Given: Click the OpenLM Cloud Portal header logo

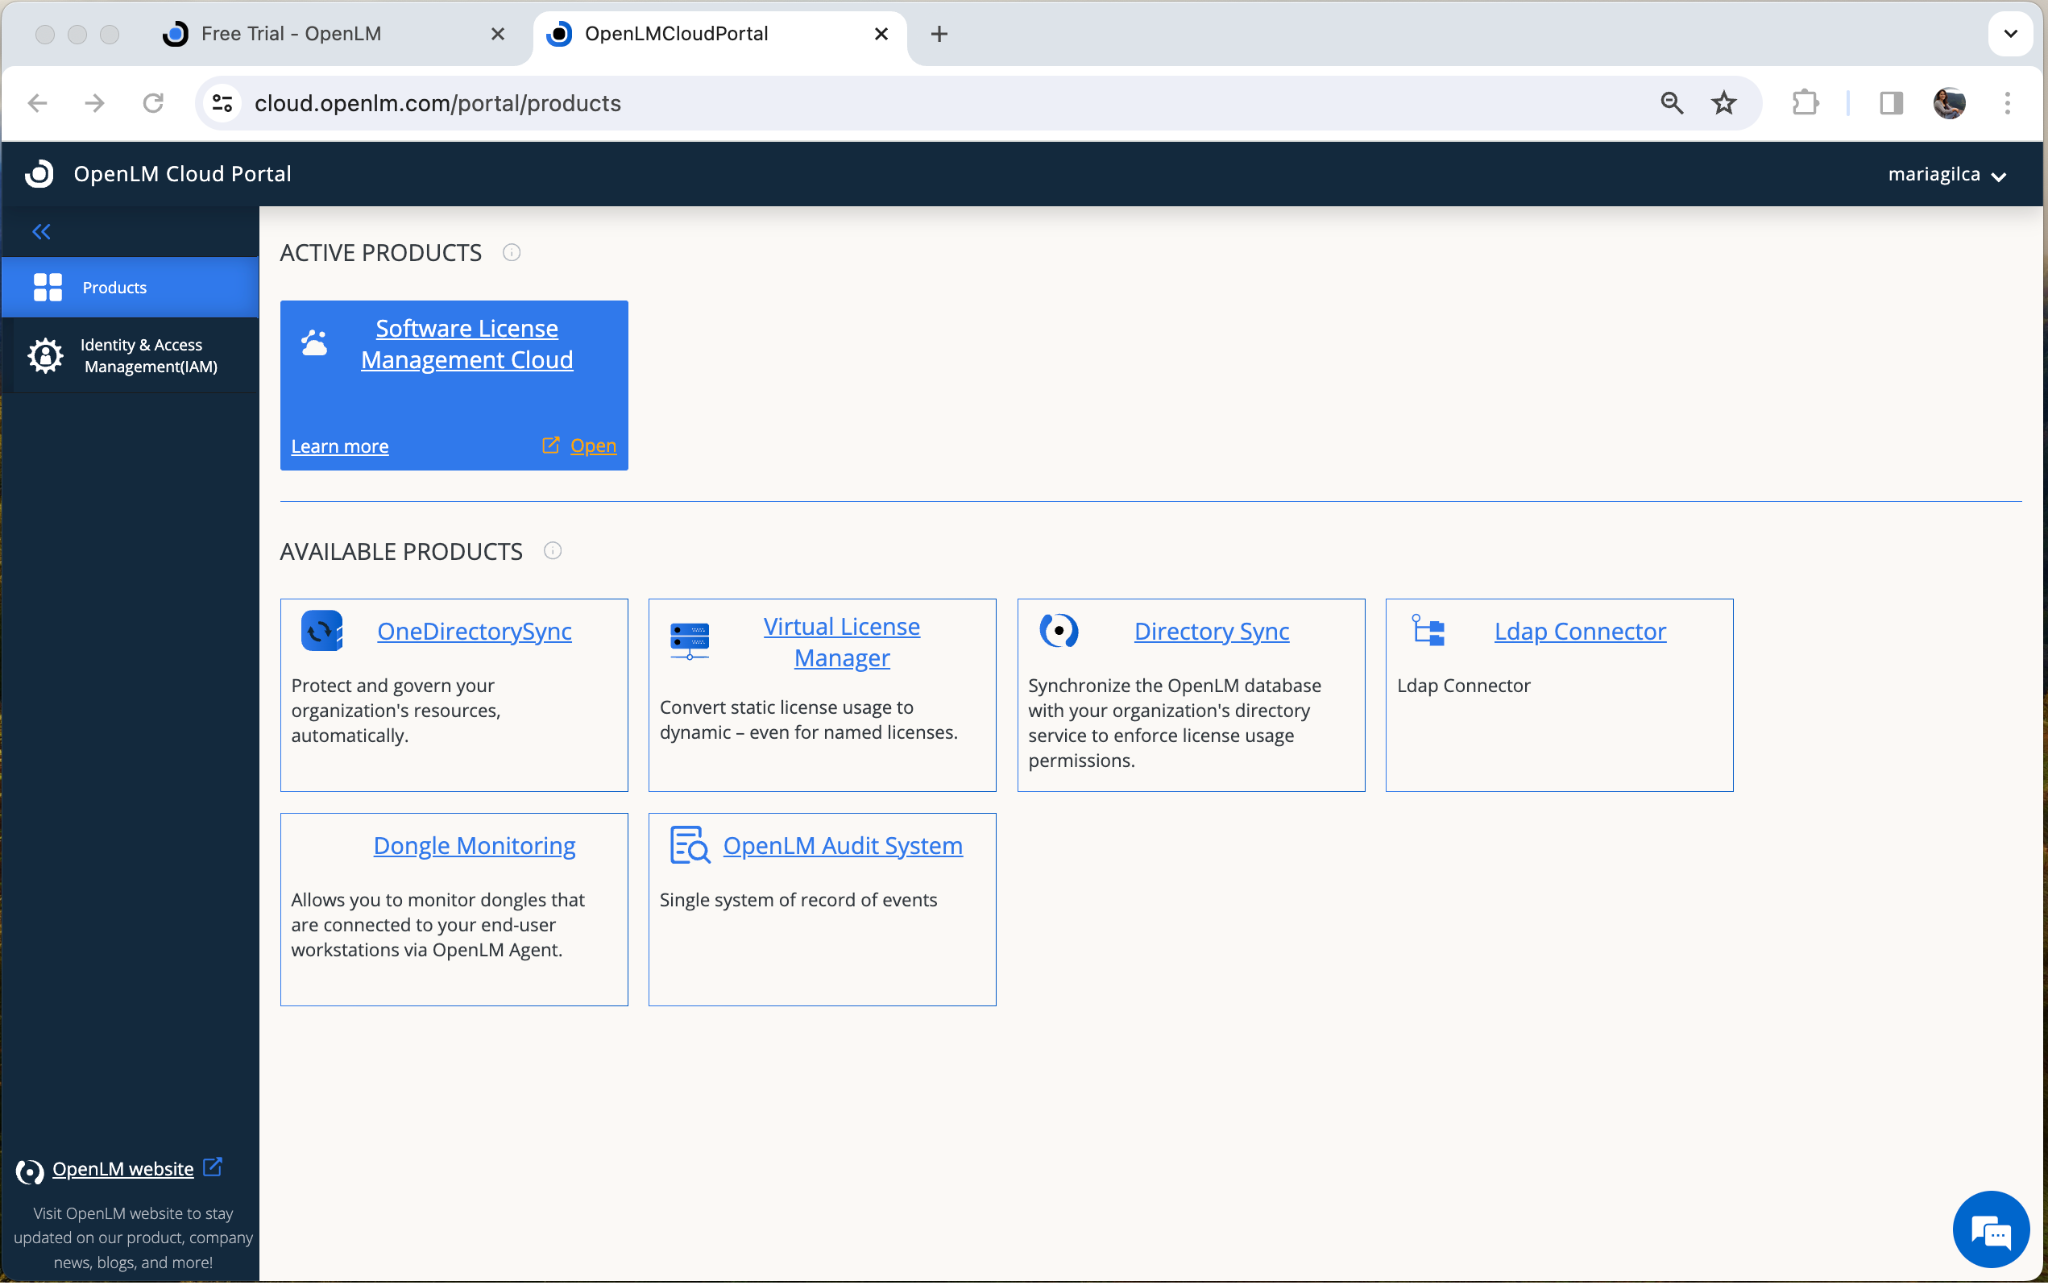Looking at the screenshot, I should click(38, 173).
